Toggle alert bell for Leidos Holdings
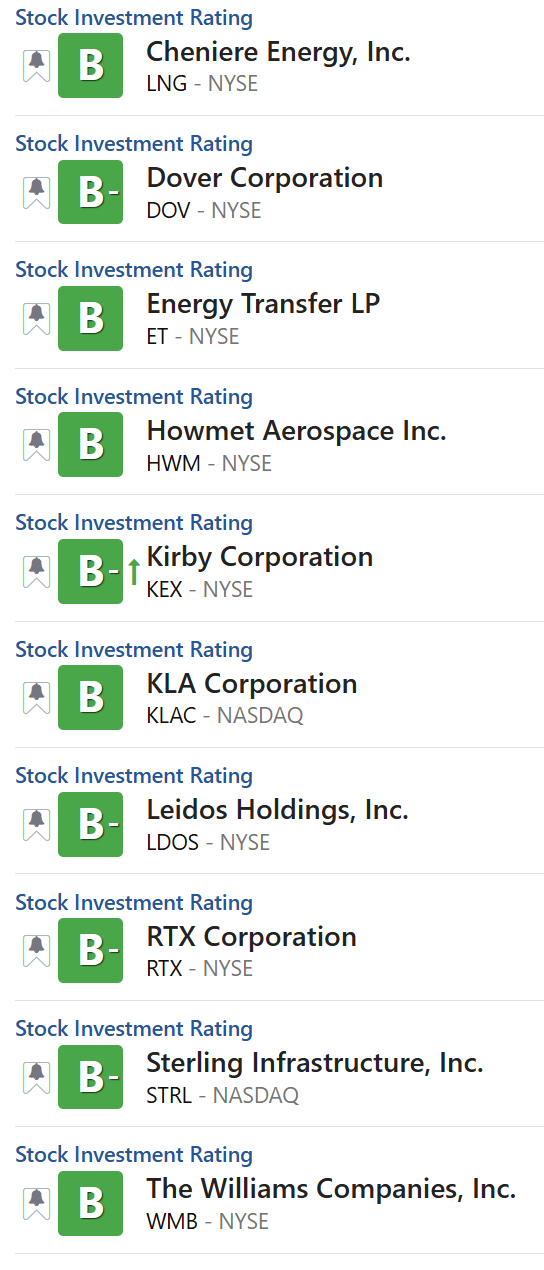The height and width of the screenshot is (1270, 544). (x=37, y=824)
